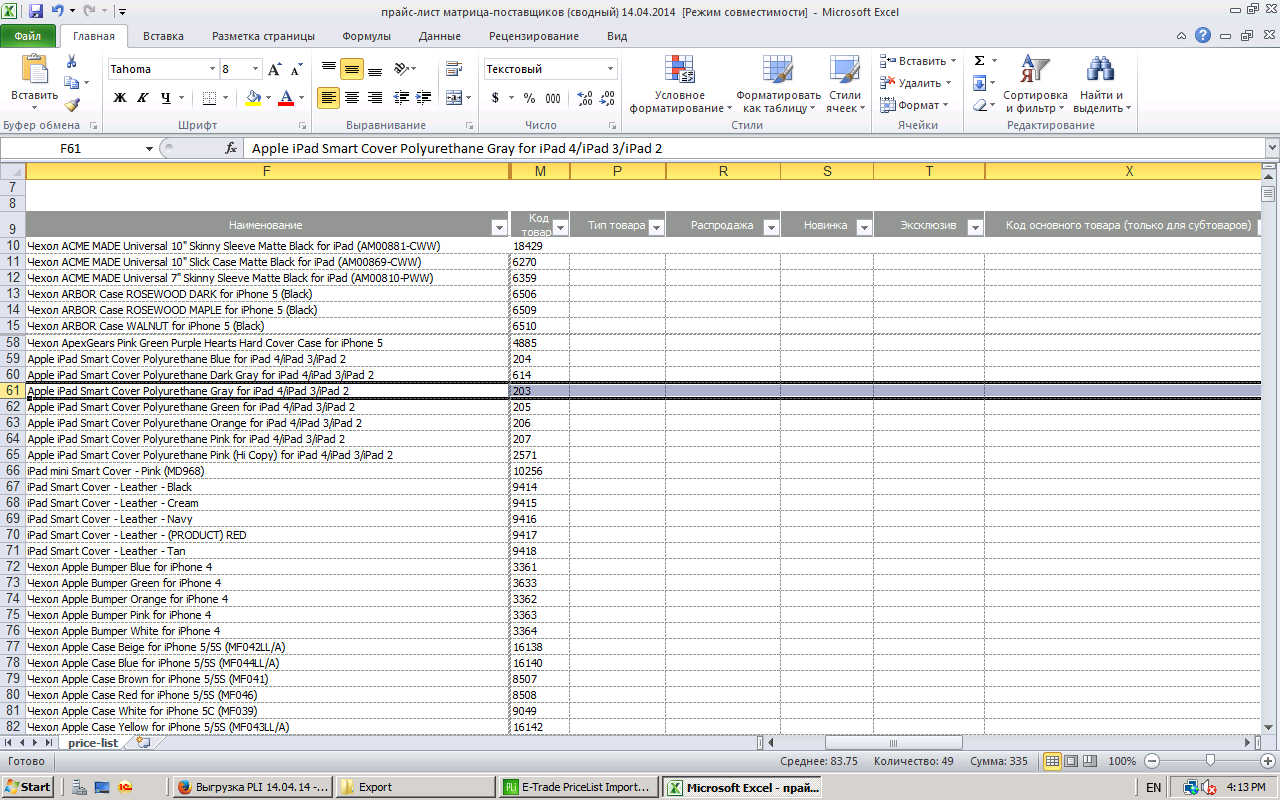Viewport: 1280px width, 800px height.
Task: Click the increase decimal places icon
Action: point(585,98)
